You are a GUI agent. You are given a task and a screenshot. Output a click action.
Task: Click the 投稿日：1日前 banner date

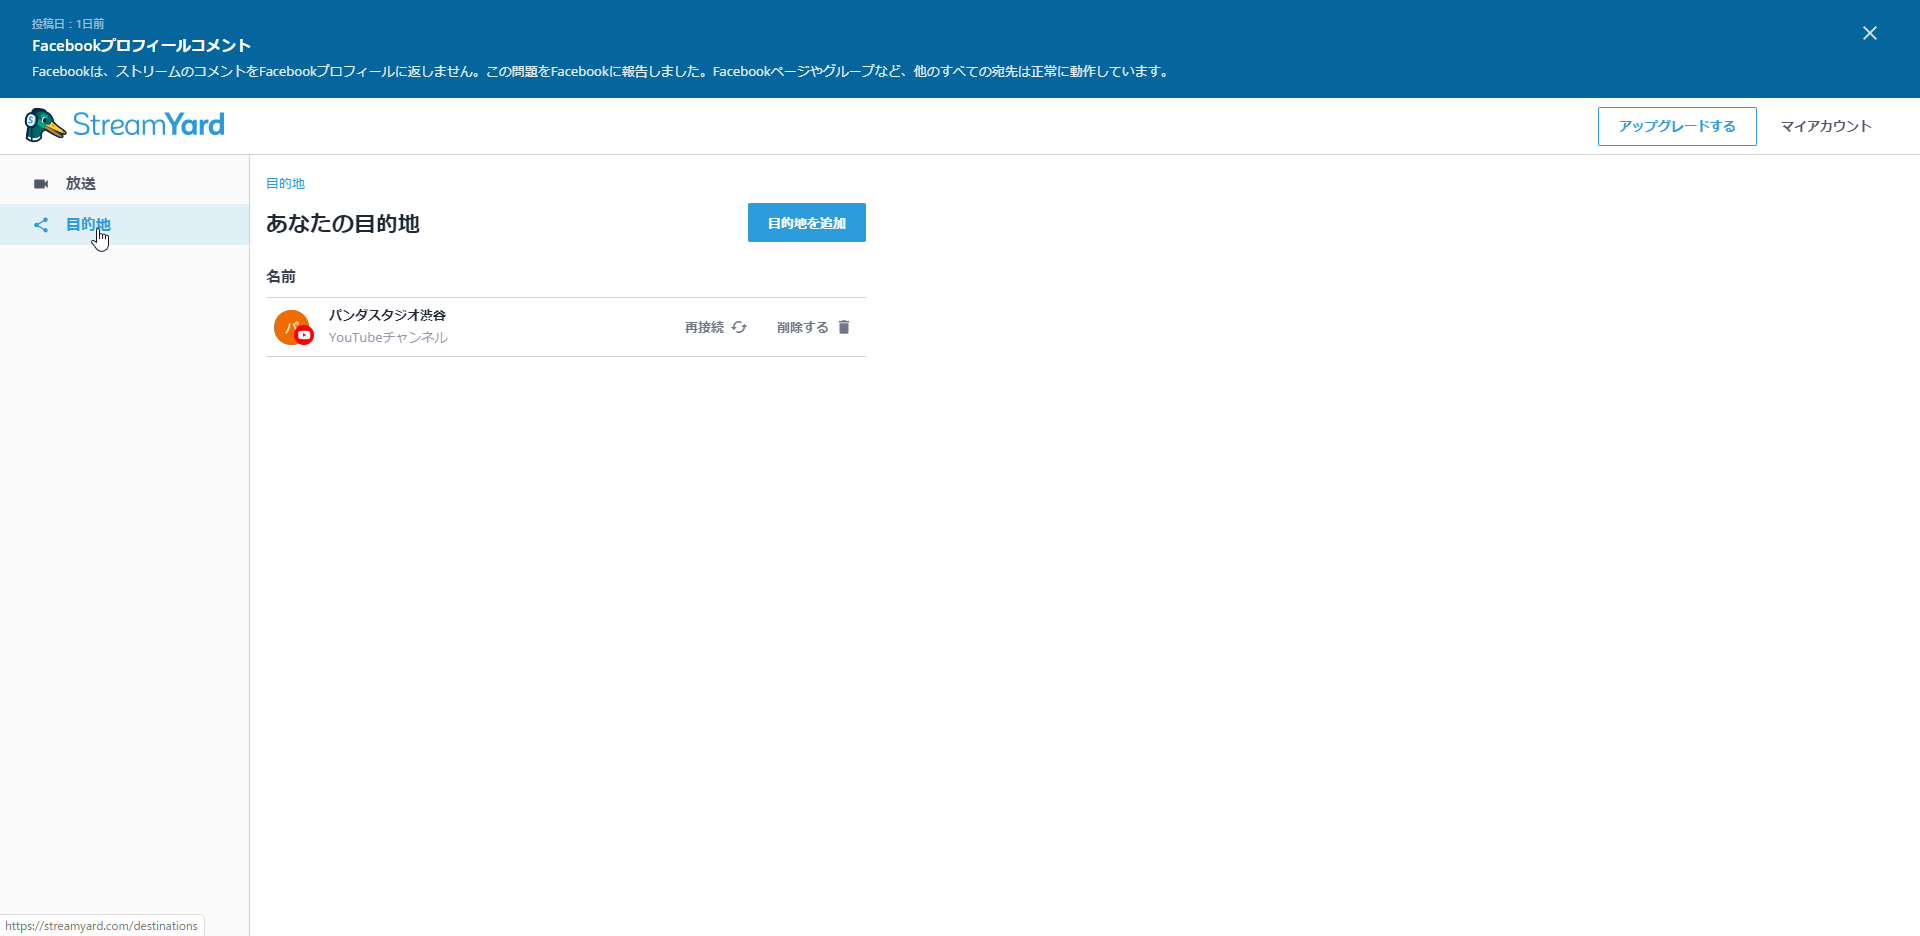pyautogui.click(x=68, y=23)
